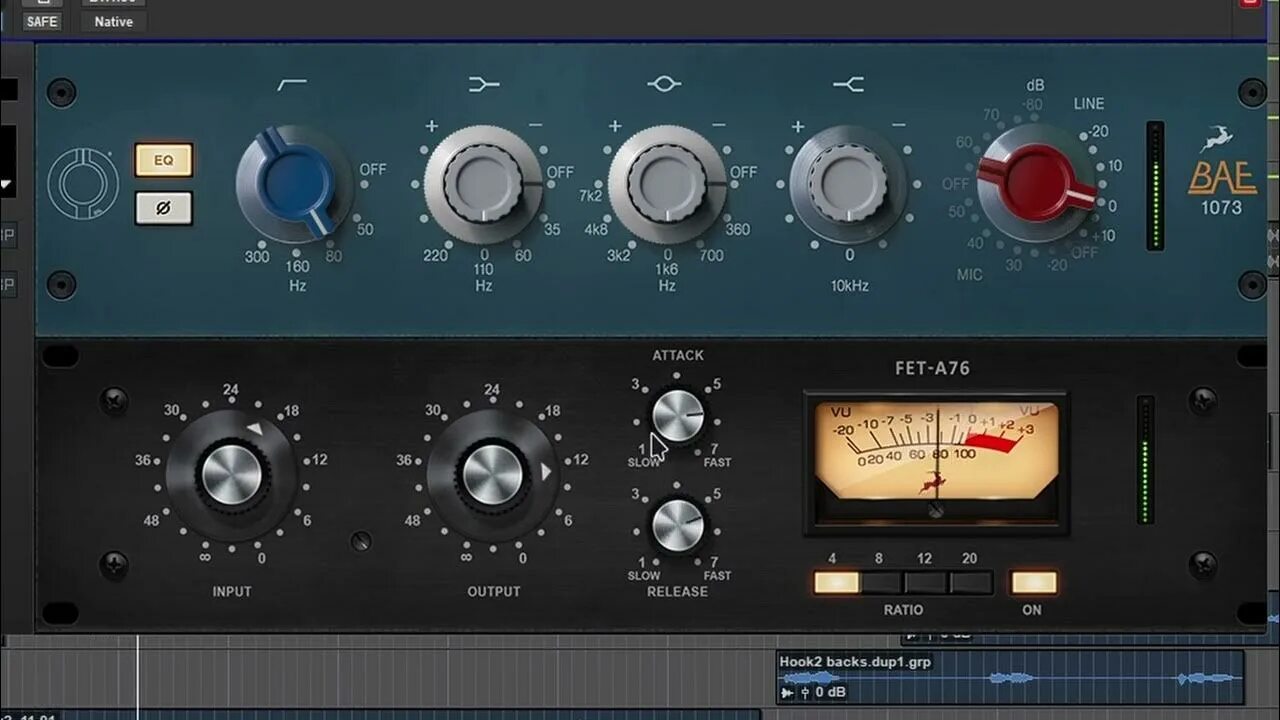The width and height of the screenshot is (1280, 720).
Task: Click the high-pass filter symbol
Action: tap(292, 85)
